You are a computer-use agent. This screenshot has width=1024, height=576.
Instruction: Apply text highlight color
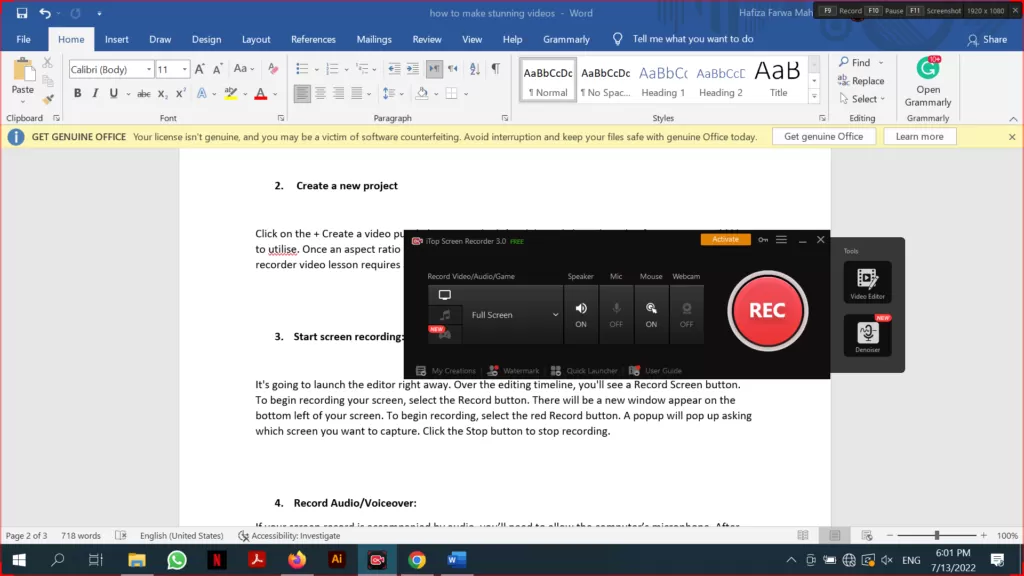231,93
